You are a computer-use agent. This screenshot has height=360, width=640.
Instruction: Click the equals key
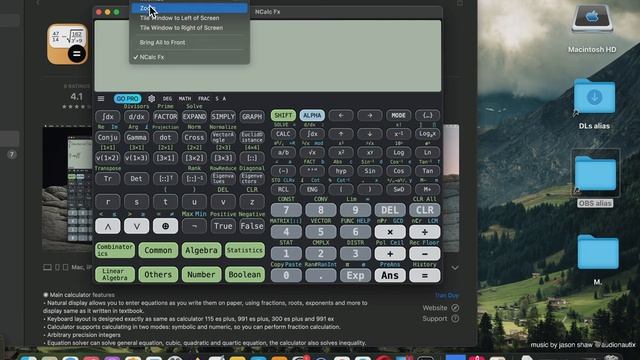[424, 276]
